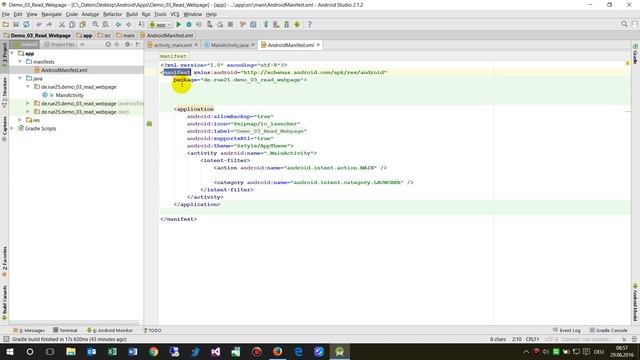Click the green Run app button
The height and width of the screenshot is (360, 640).
178,24
